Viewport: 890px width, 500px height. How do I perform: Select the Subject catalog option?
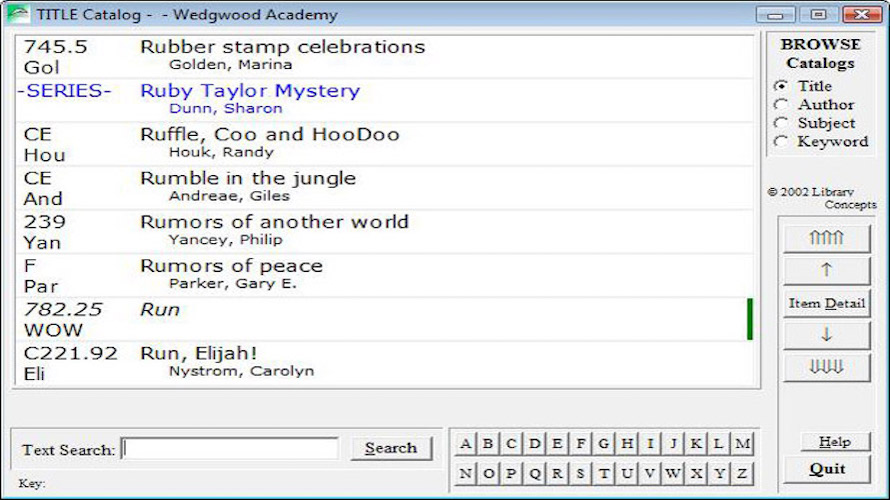(781, 123)
